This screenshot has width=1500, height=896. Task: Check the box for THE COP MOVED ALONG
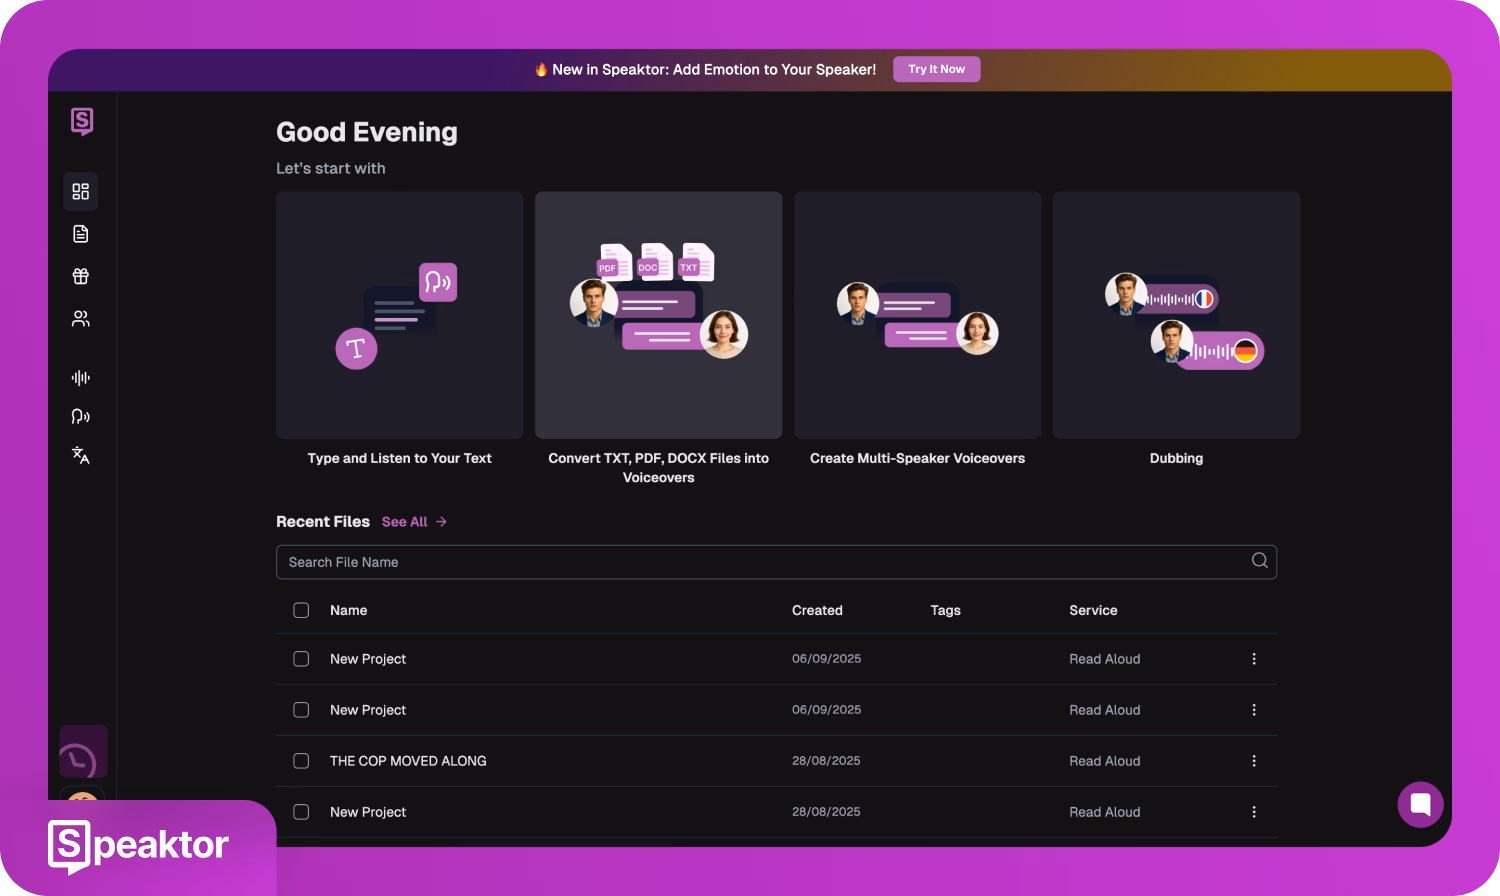pyautogui.click(x=301, y=761)
